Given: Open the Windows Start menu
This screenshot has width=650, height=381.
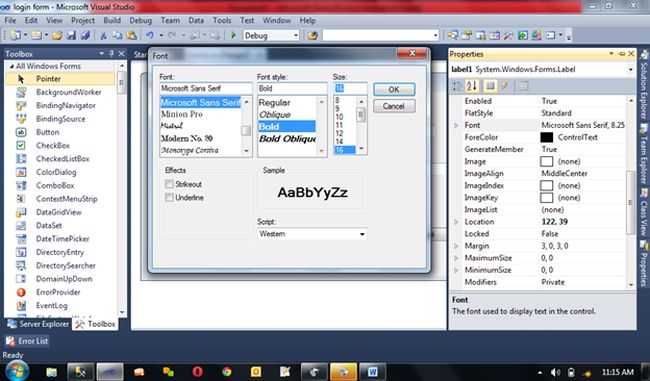Looking at the screenshot, I should (17, 371).
